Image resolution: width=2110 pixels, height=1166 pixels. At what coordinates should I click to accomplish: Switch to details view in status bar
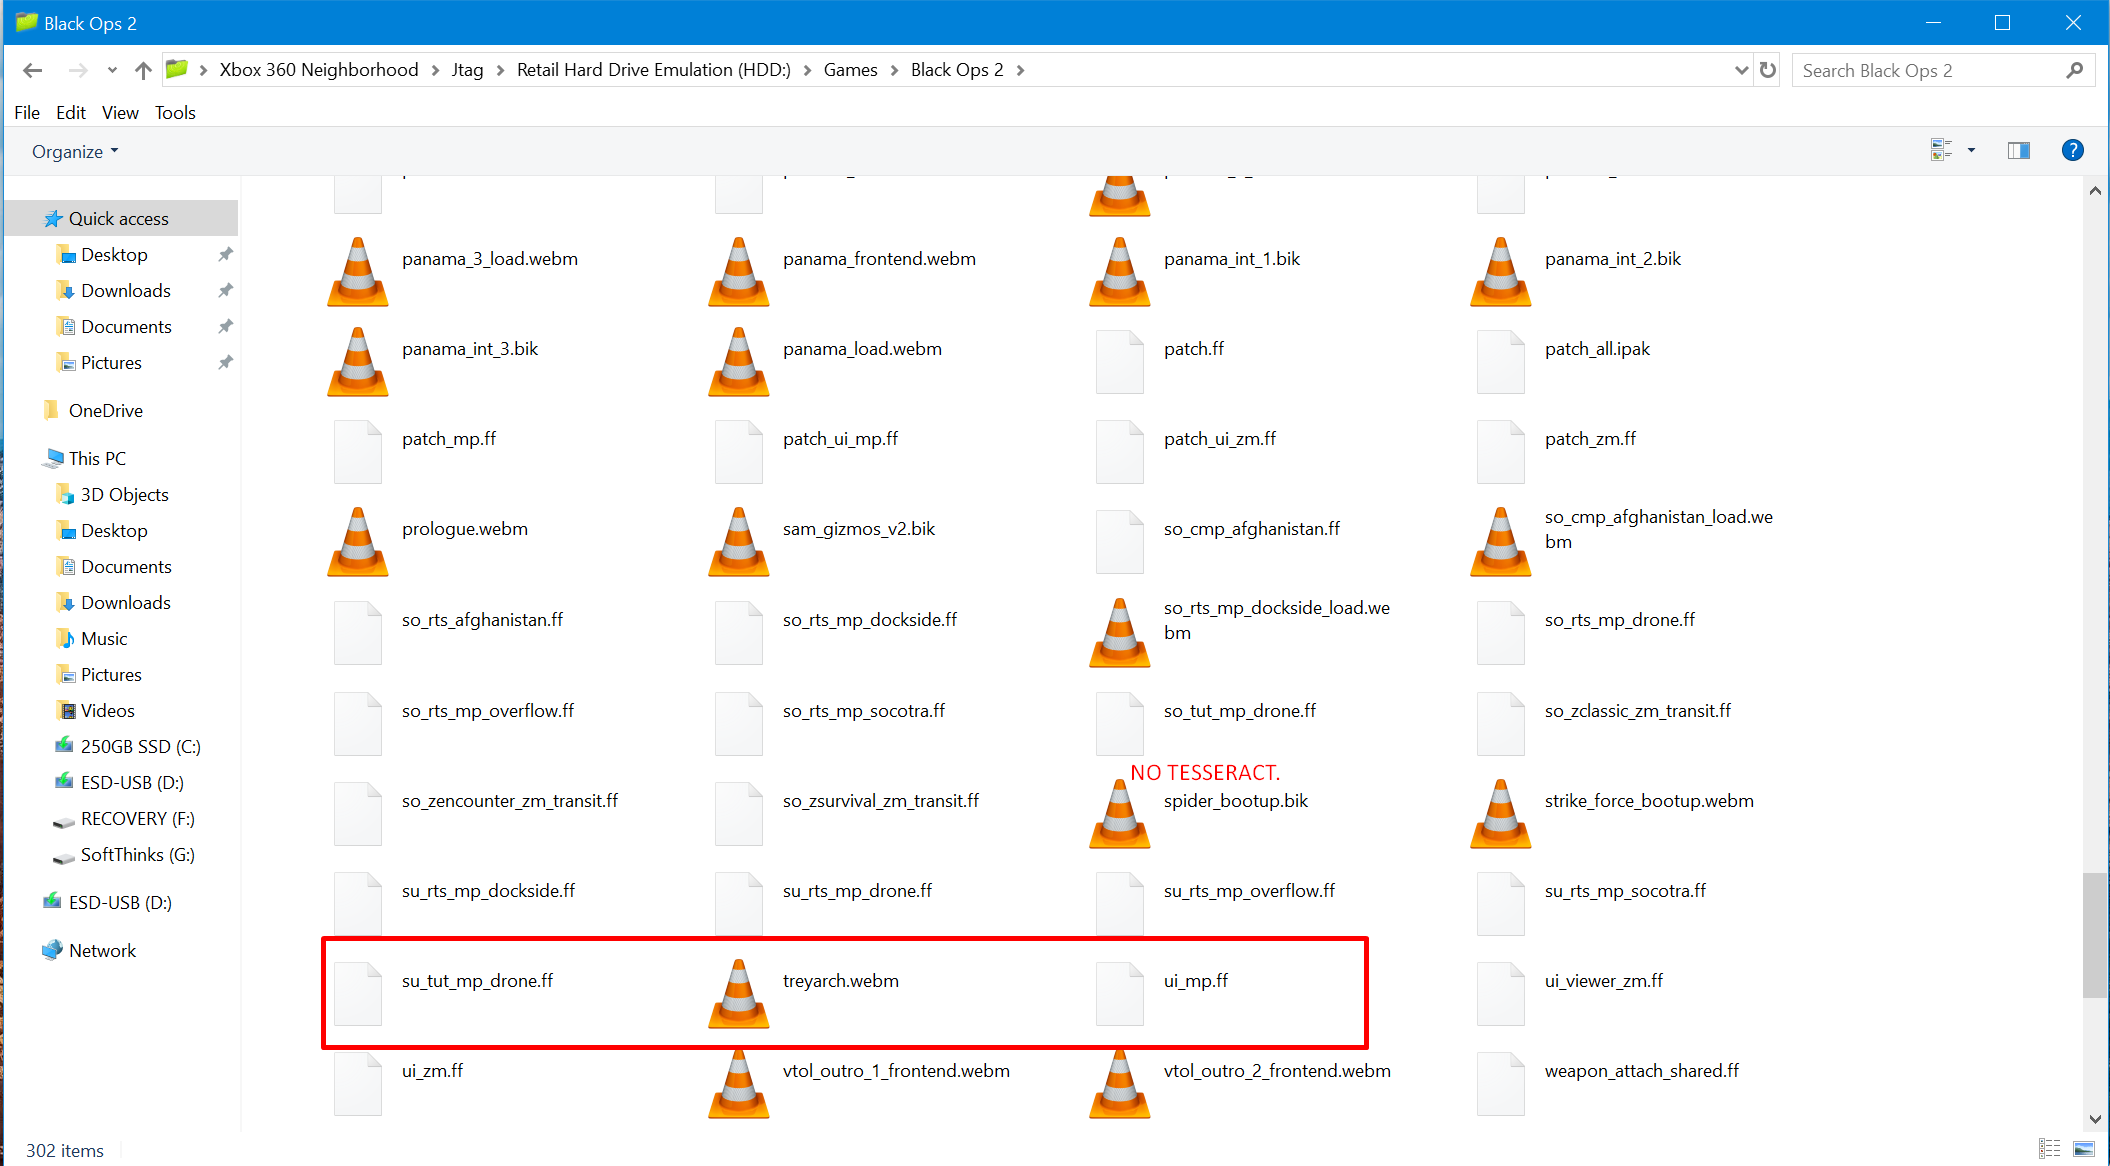pos(2049,1149)
